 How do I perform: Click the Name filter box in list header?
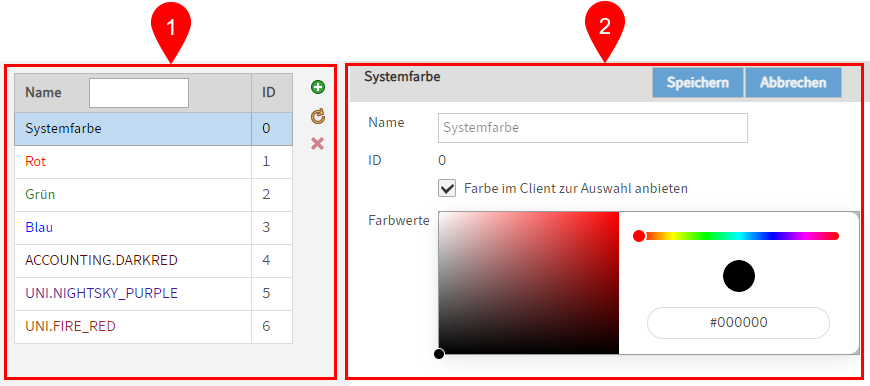(139, 93)
